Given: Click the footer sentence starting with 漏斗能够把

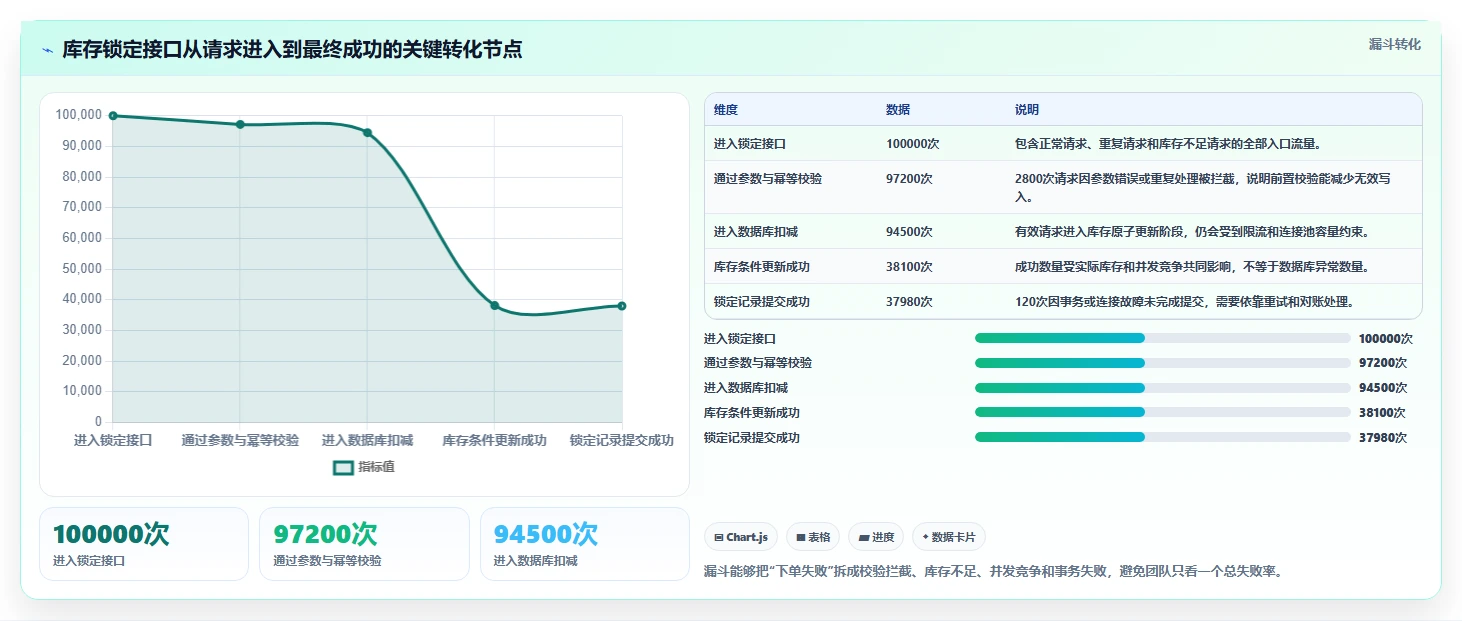Looking at the screenshot, I should [993, 572].
